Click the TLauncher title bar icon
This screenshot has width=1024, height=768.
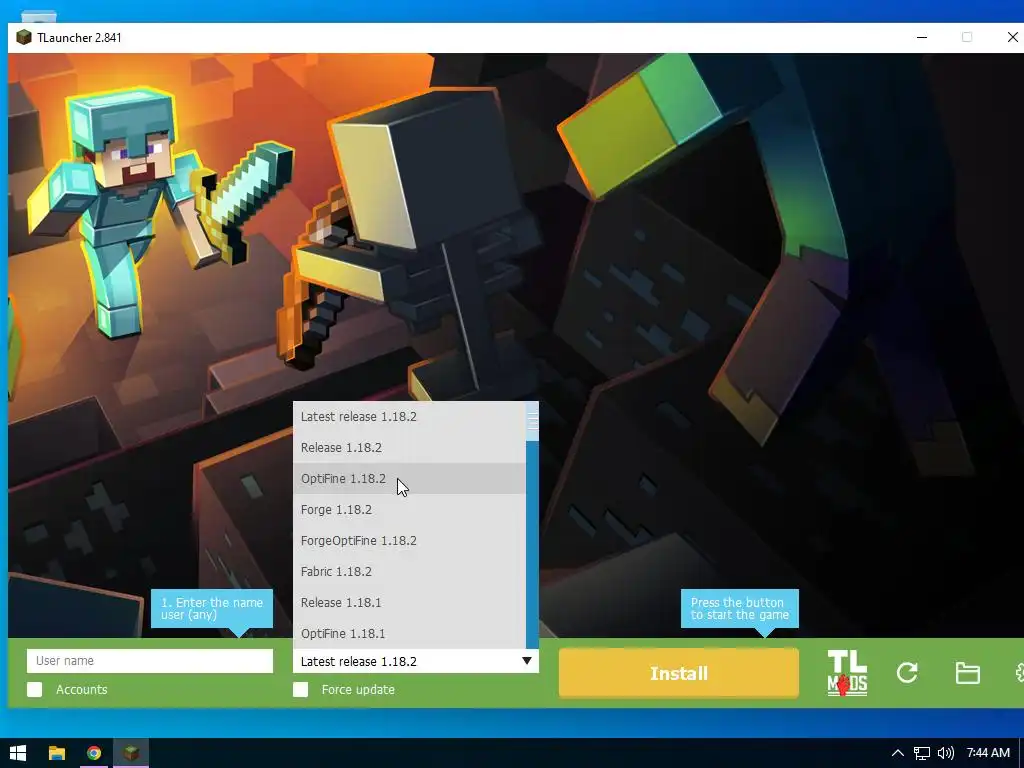pyautogui.click(x=24, y=37)
